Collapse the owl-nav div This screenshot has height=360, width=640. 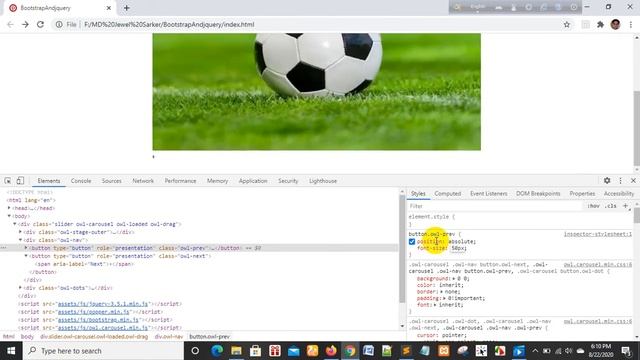pyautogui.click(x=20, y=240)
